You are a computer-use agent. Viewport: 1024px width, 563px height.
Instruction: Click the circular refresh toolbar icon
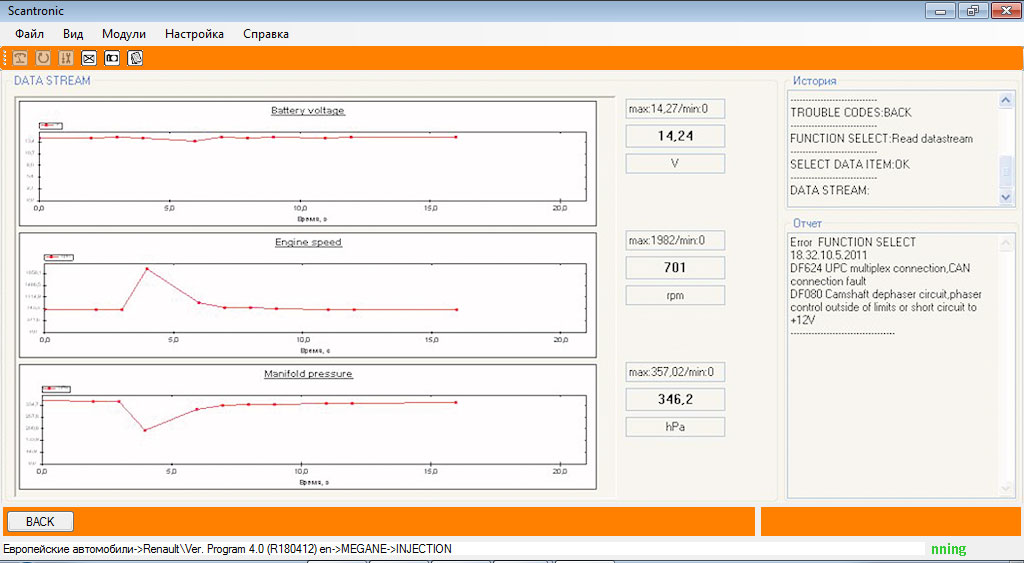point(42,58)
